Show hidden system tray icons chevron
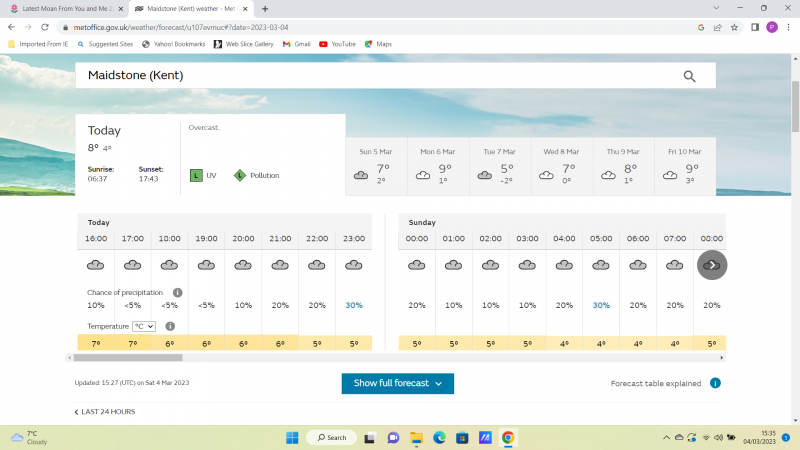 666,438
